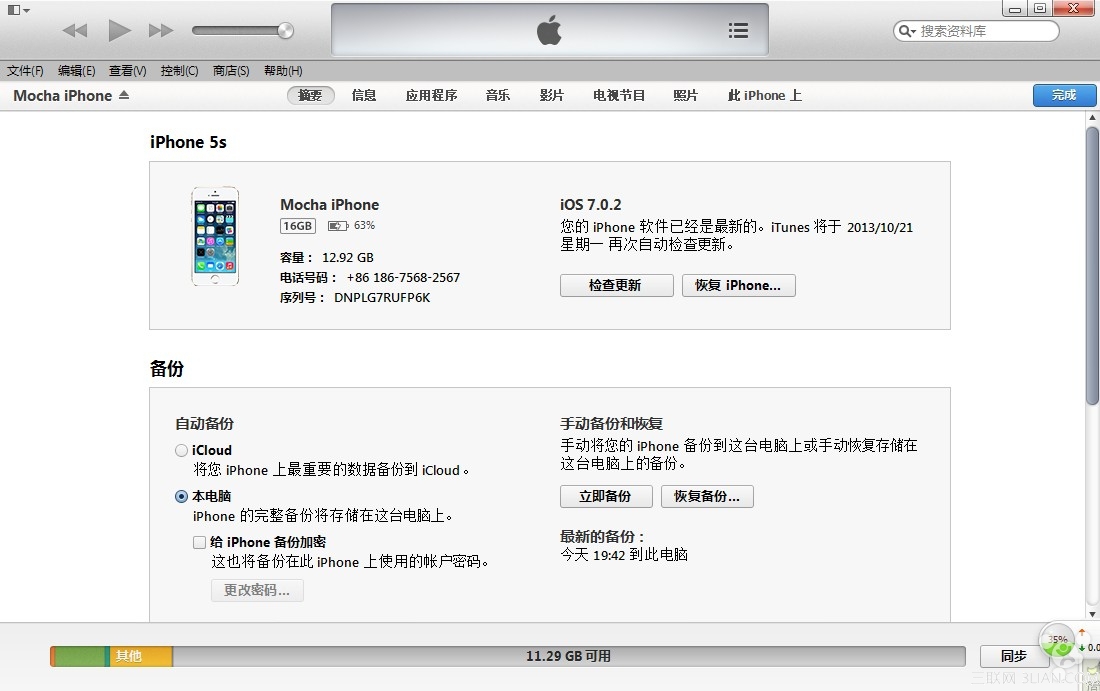Switch to the 此 iPhone 上 tab
Viewport: 1100px width, 691px height.
tap(765, 95)
